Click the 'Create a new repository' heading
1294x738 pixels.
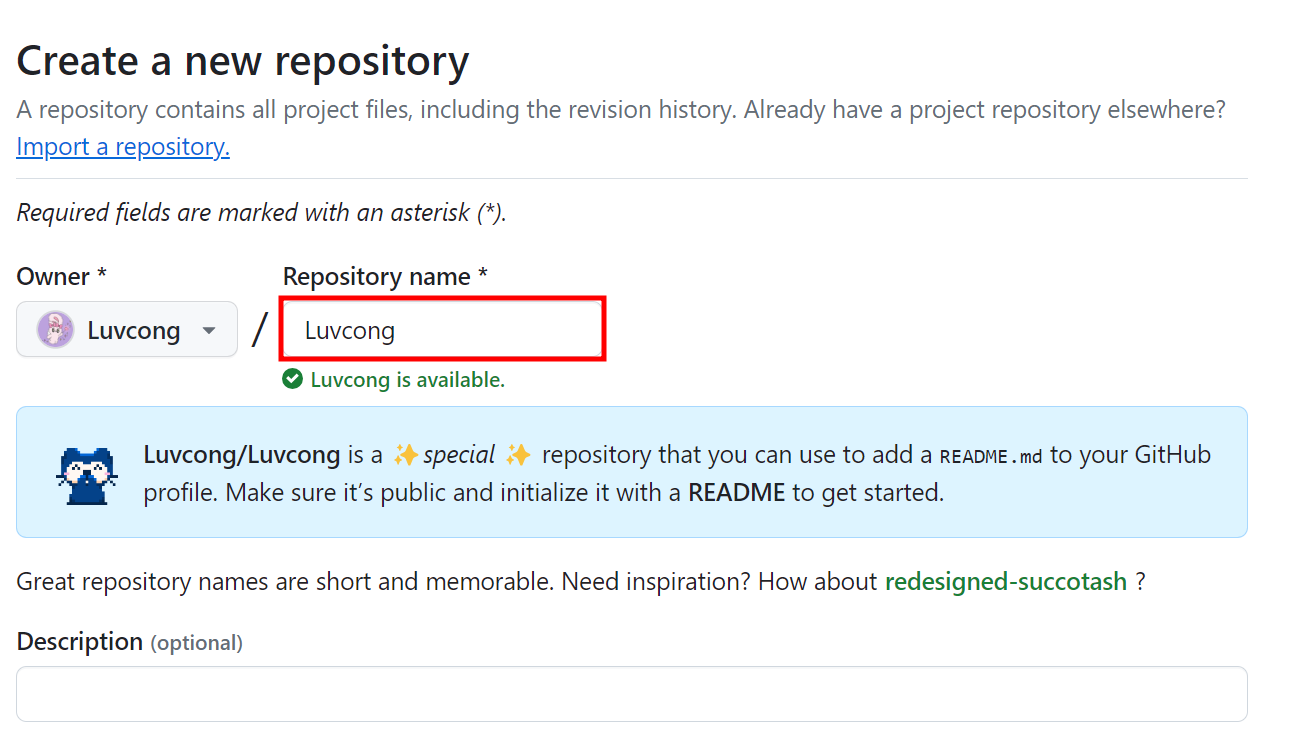tap(243, 61)
